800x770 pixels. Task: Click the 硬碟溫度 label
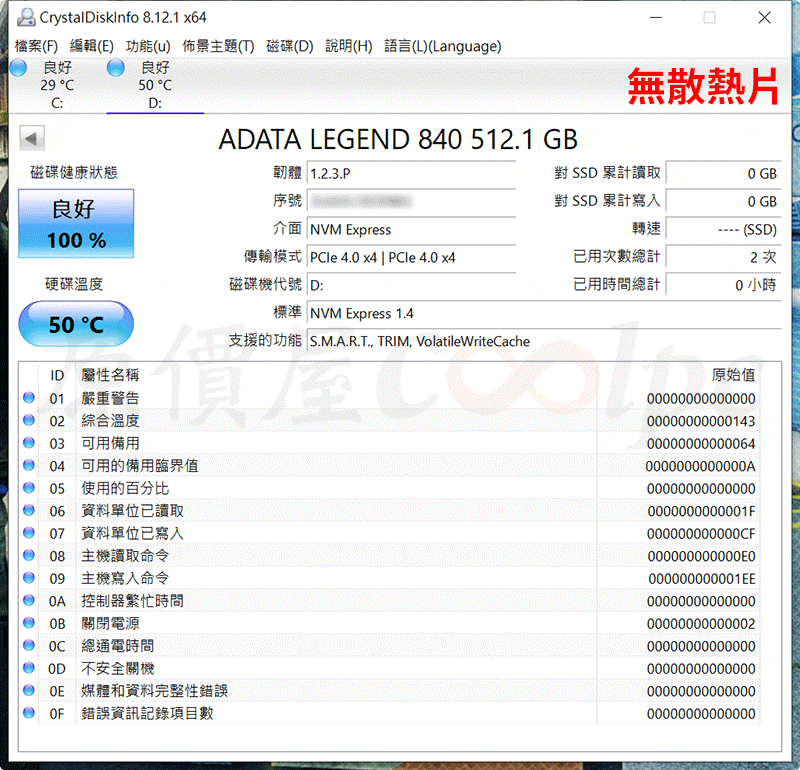click(74, 284)
